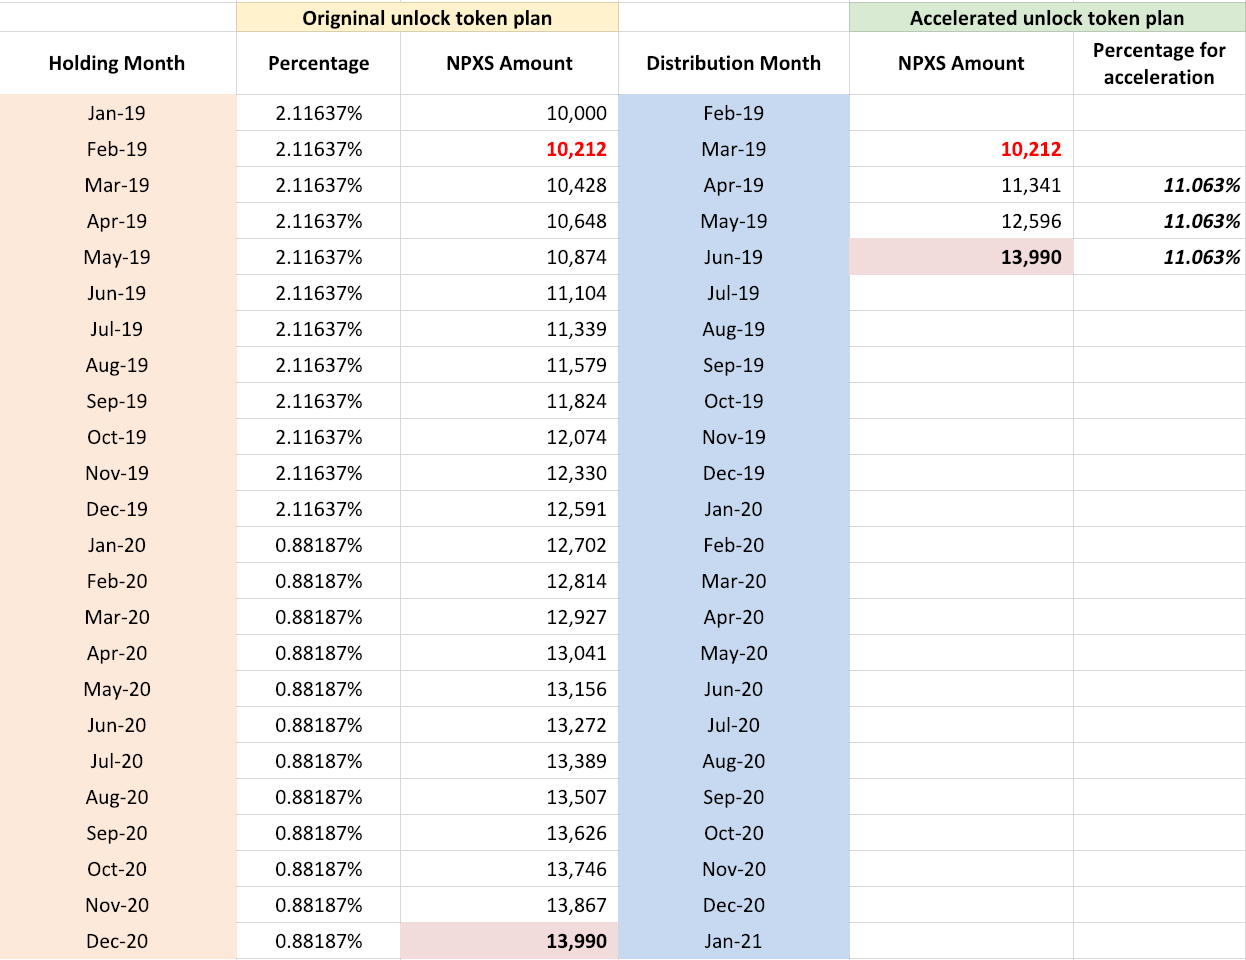Select holding month Jan-19 cell

point(117,113)
